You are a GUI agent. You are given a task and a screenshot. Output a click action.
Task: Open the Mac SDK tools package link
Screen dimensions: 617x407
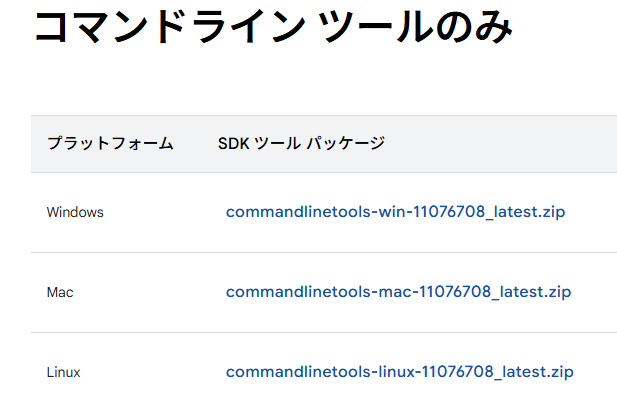point(398,292)
